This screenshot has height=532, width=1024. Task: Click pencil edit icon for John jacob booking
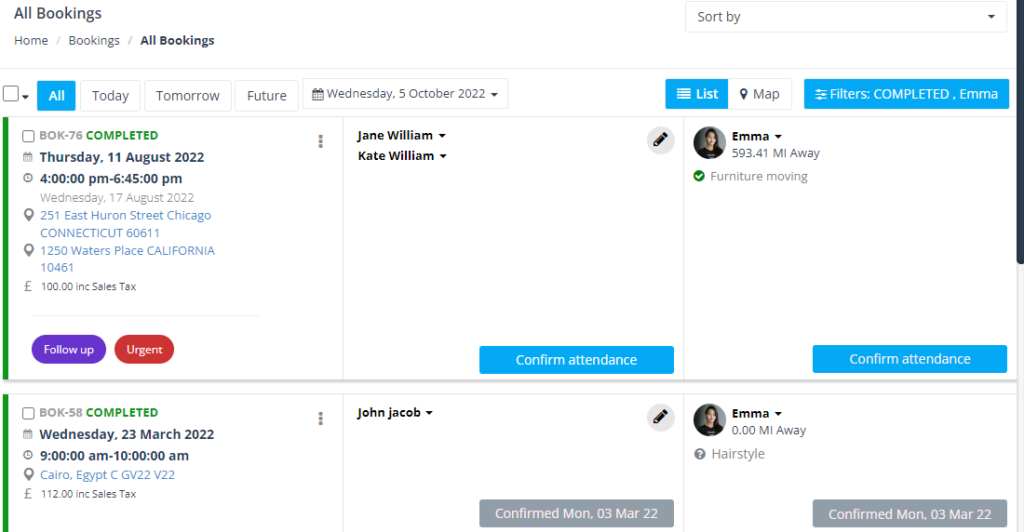pyautogui.click(x=660, y=417)
